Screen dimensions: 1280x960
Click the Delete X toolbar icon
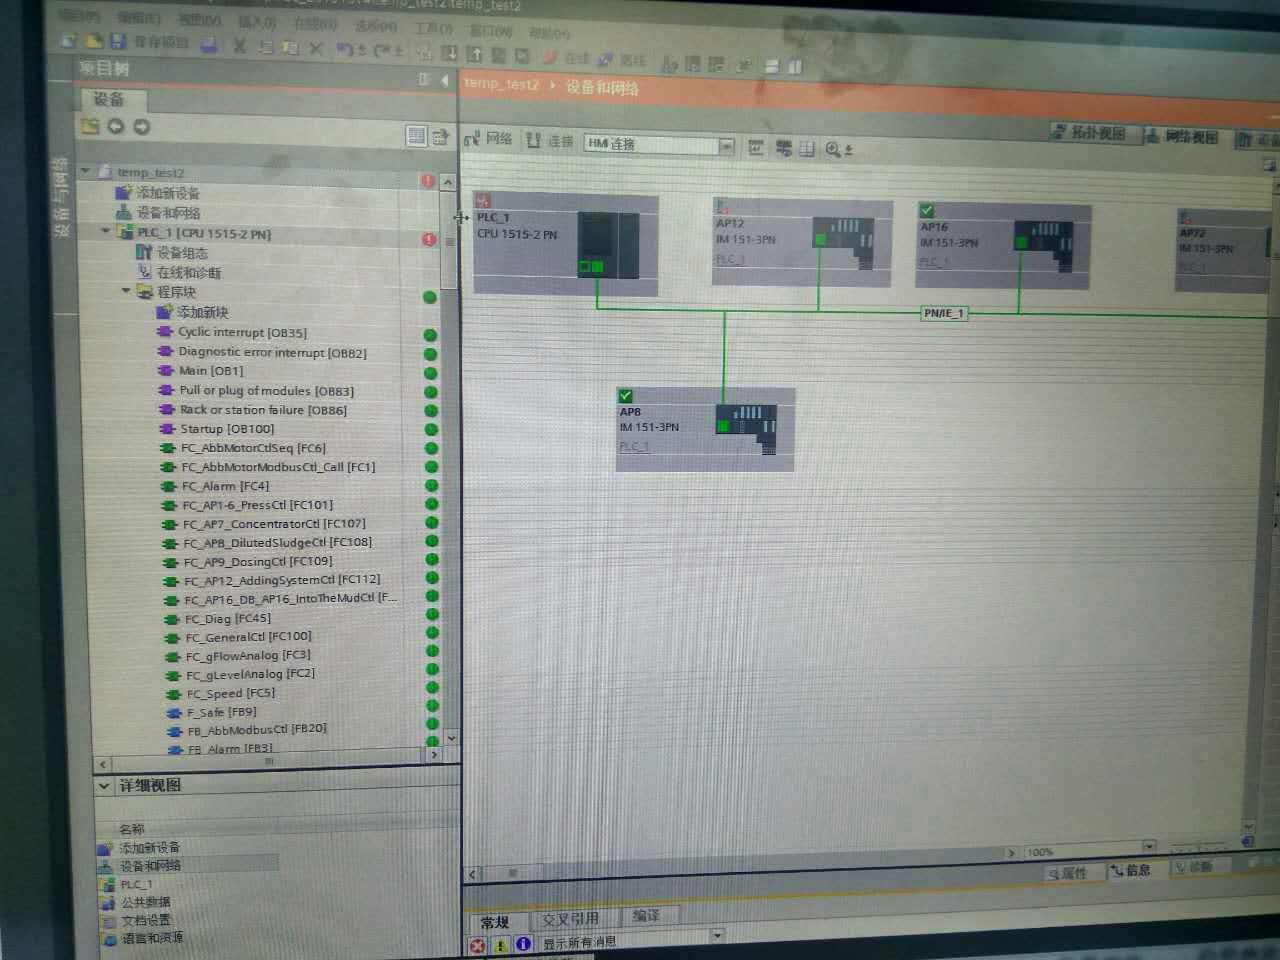point(316,47)
